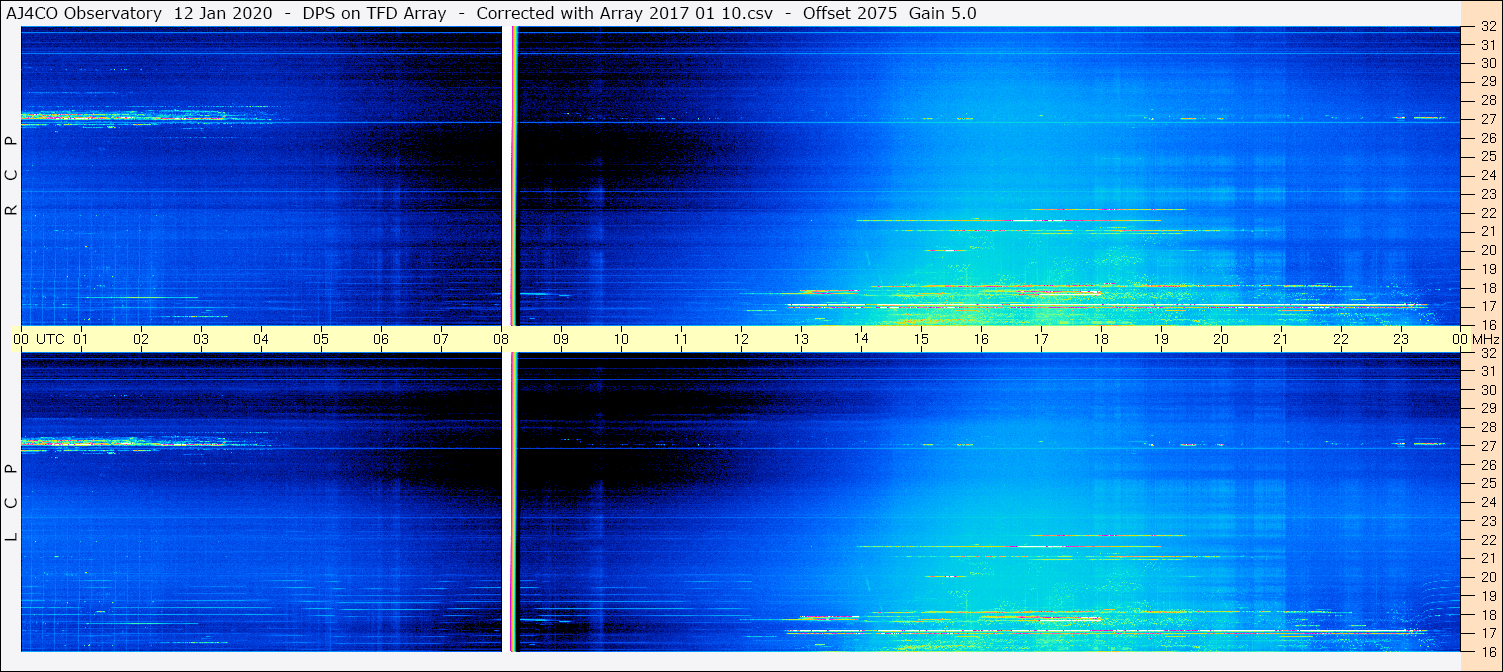This screenshot has width=1503, height=672.
Task: Click the 14 hour marker
Action: tap(861, 339)
